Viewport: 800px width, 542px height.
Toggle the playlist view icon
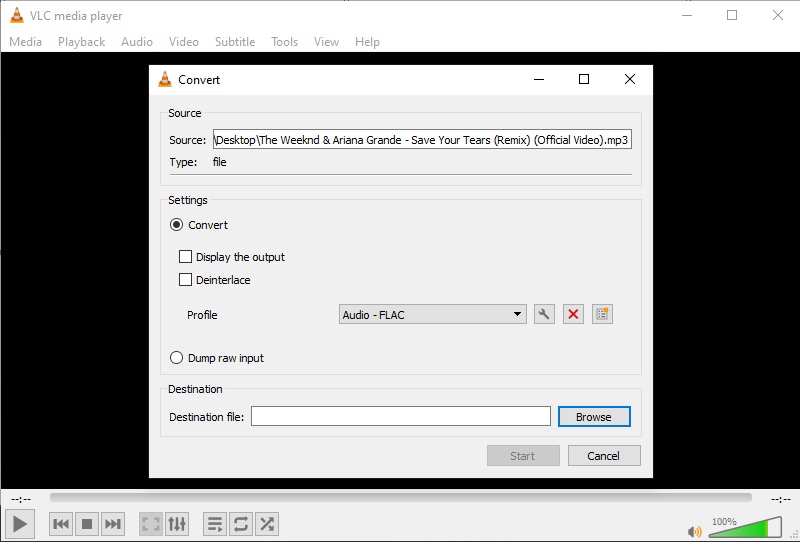[x=215, y=524]
